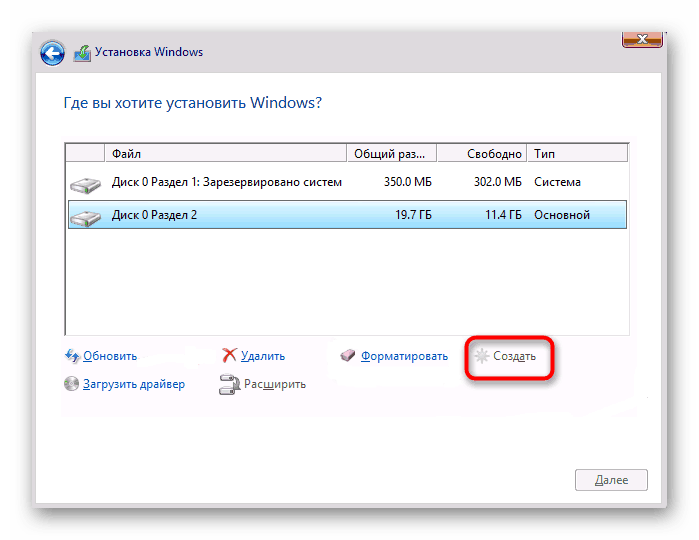699x540 pixels.
Task: Click the 350.0 МБ total size cell
Action: click(407, 182)
